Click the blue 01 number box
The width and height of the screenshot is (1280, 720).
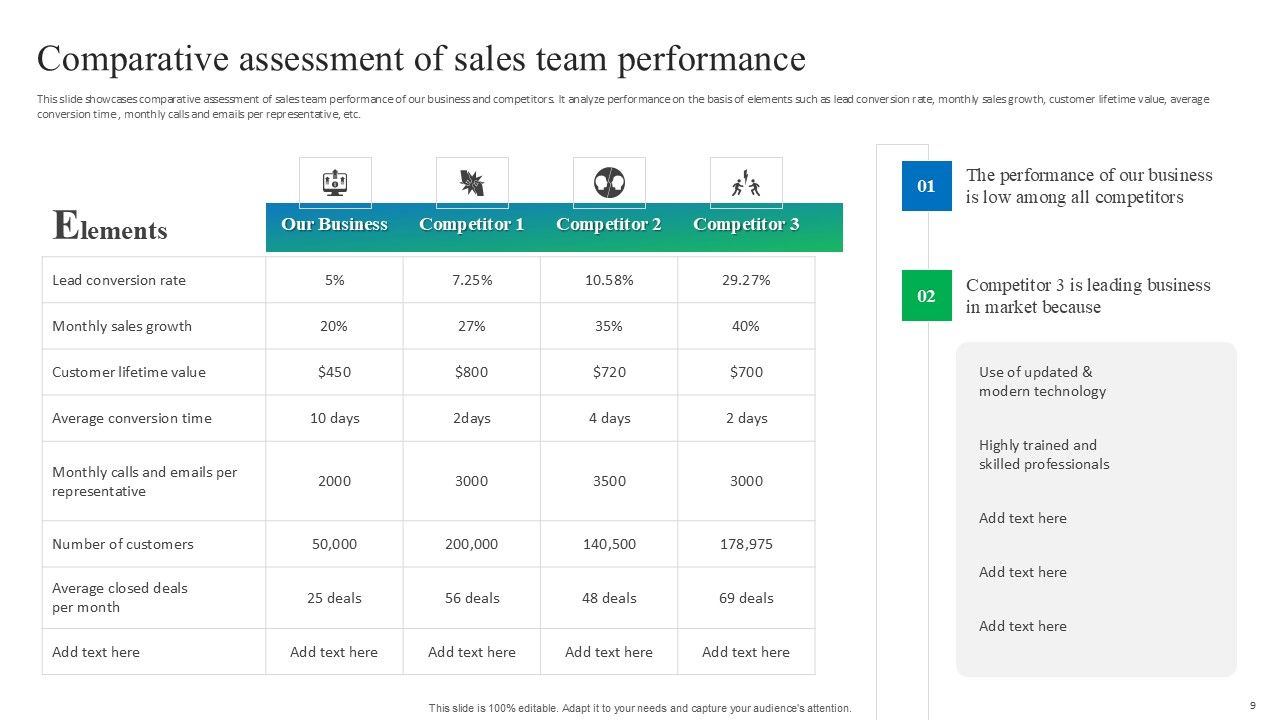pyautogui.click(x=926, y=186)
